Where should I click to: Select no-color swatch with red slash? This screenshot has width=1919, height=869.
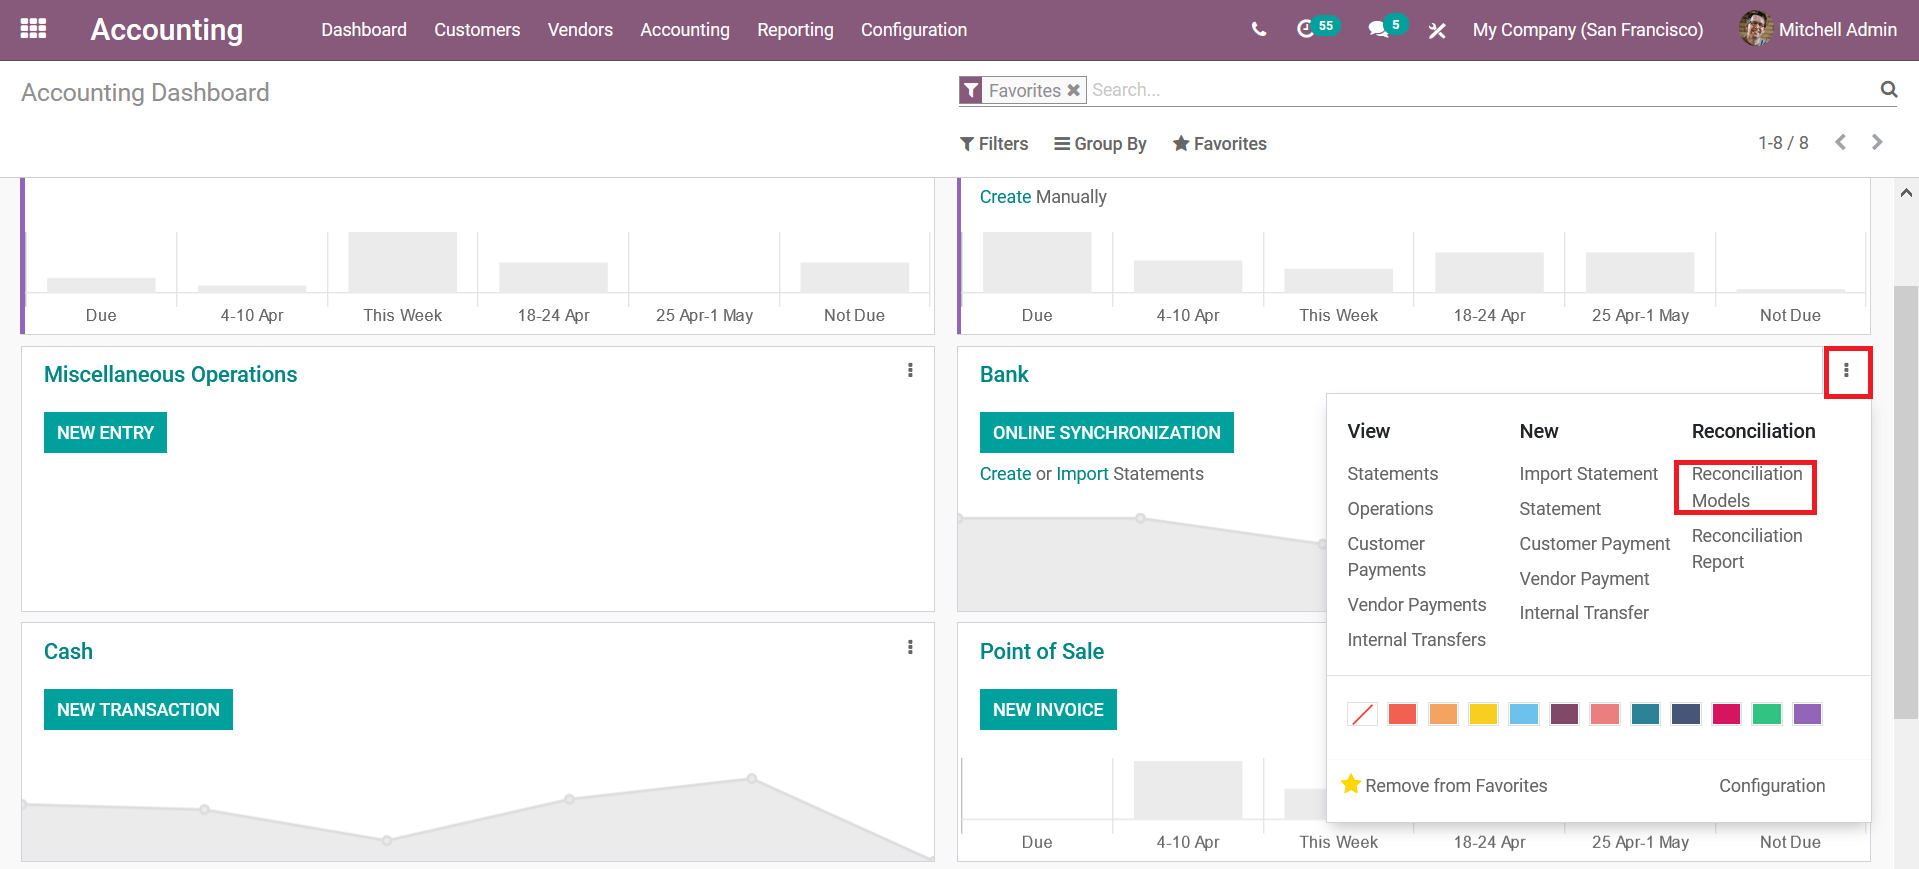click(x=1362, y=714)
